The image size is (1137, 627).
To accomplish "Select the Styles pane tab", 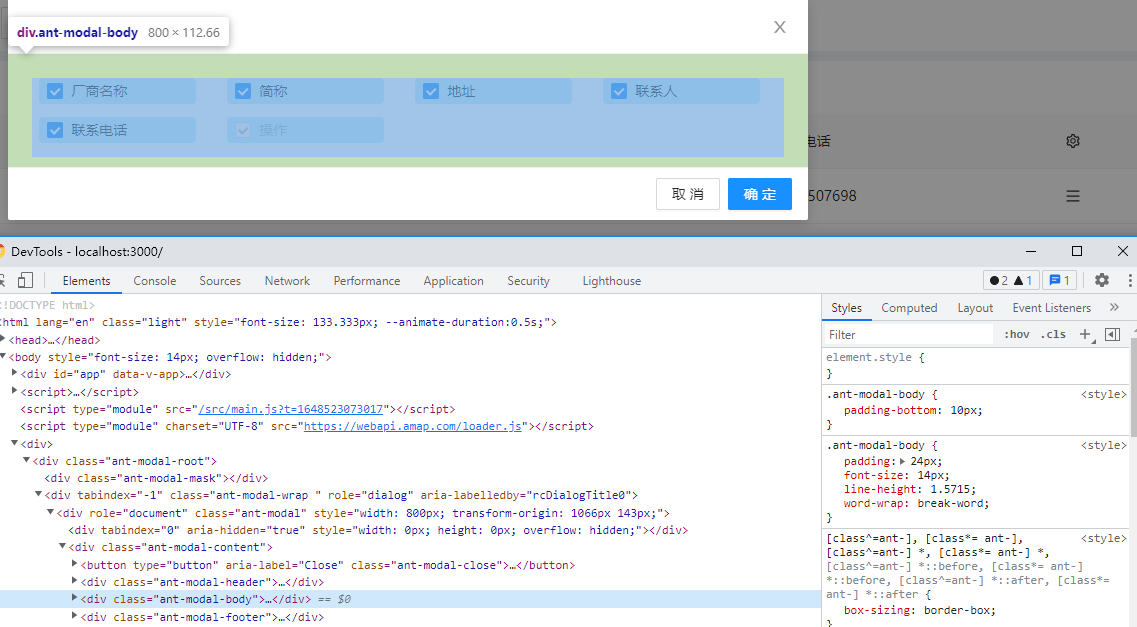I will tap(846, 308).
